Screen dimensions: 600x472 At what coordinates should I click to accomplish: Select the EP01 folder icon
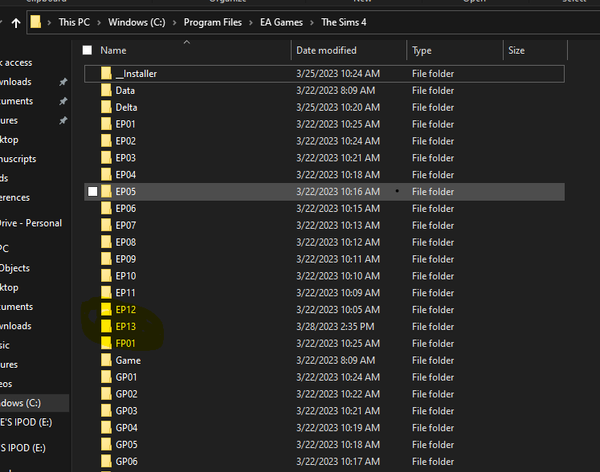pos(106,124)
